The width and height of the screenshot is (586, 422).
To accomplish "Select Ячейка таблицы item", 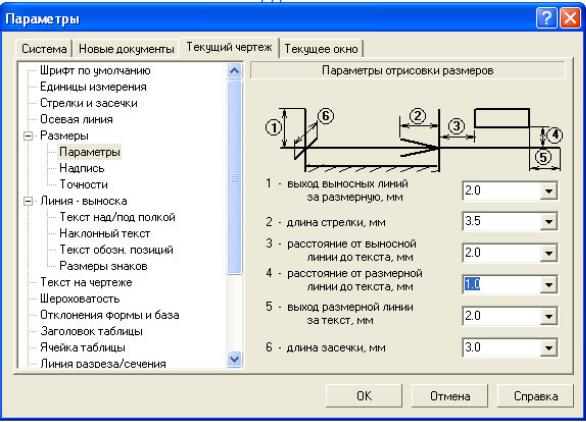I will [x=83, y=348].
